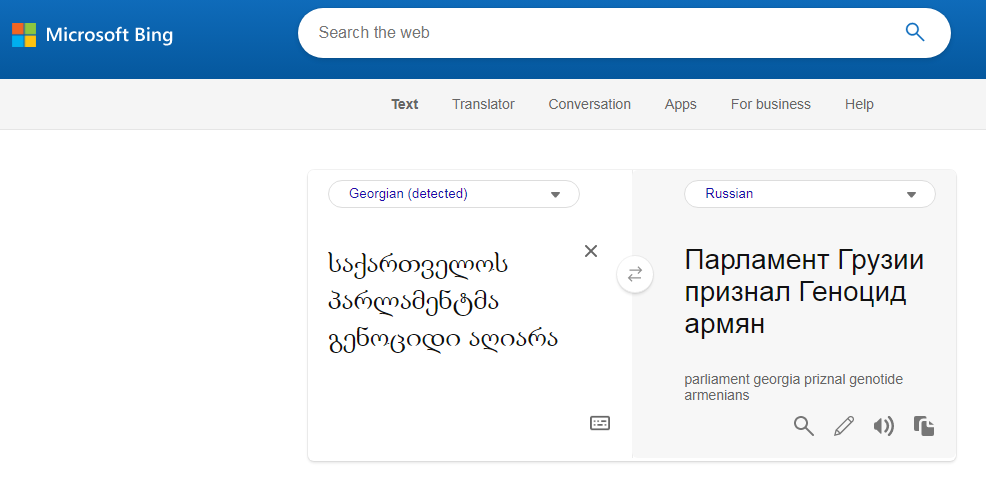986x491 pixels.
Task: Open the on-screen keyboard icon
Action: [x=599, y=423]
